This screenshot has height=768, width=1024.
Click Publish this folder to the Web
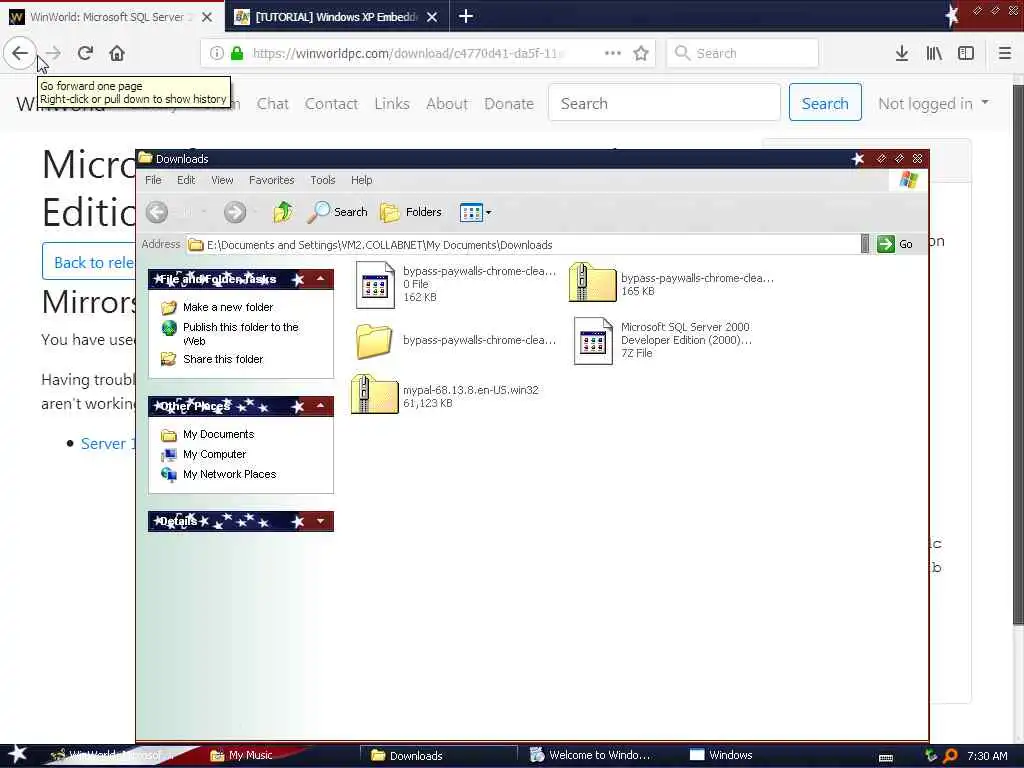[240, 334]
